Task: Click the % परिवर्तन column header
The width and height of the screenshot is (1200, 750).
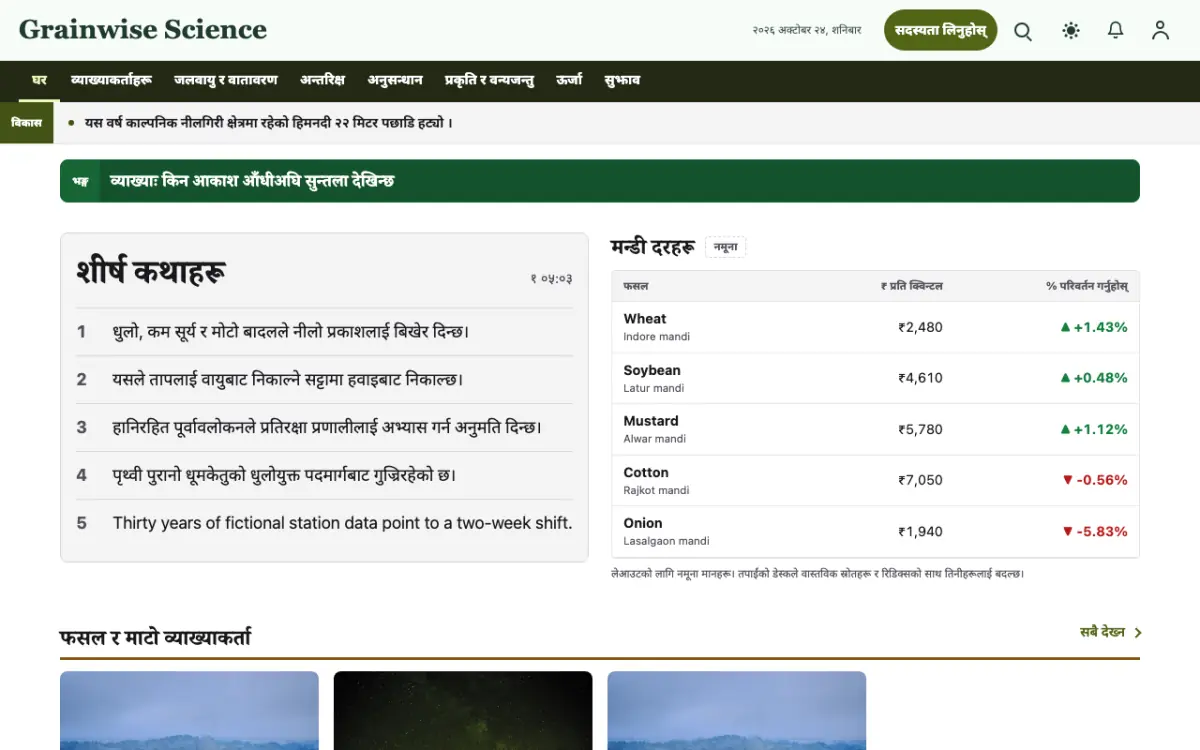Action: pos(1087,286)
